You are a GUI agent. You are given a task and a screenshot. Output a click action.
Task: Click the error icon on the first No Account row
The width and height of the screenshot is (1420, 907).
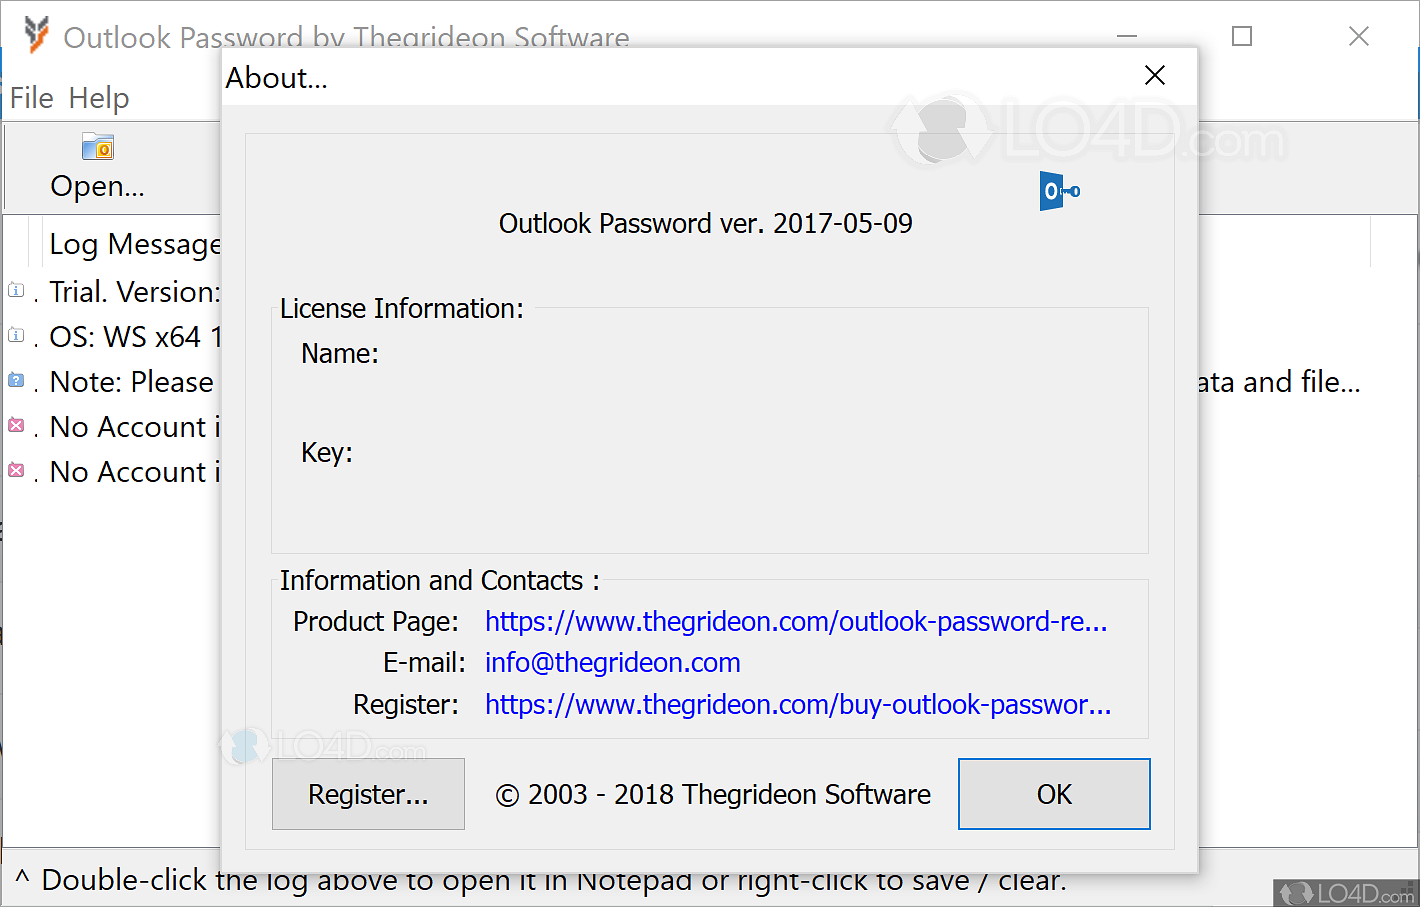pyautogui.click(x=16, y=426)
